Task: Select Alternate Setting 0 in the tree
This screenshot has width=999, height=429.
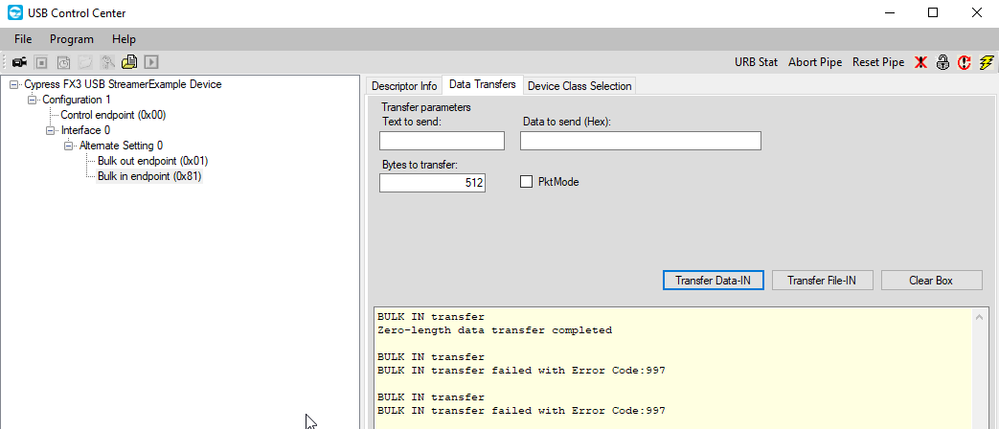Action: tap(120, 145)
